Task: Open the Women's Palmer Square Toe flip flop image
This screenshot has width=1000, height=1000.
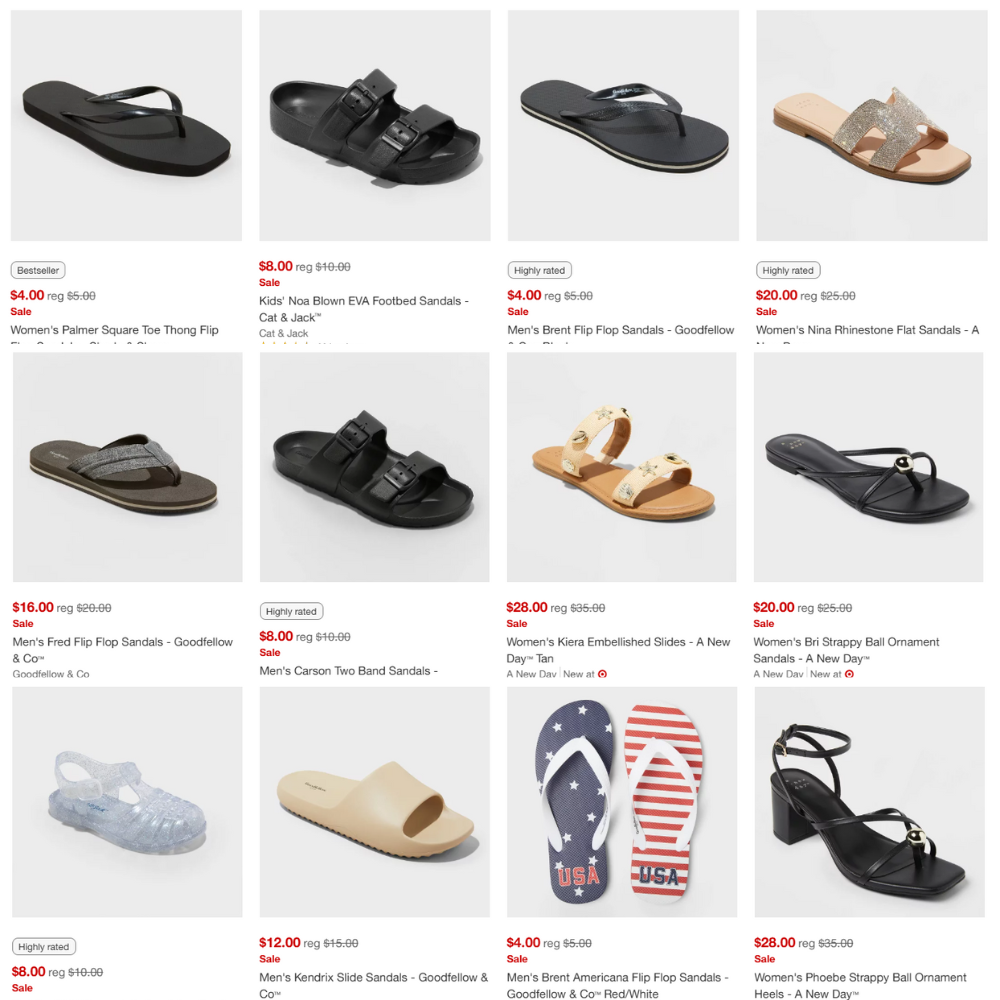Action: (126, 126)
